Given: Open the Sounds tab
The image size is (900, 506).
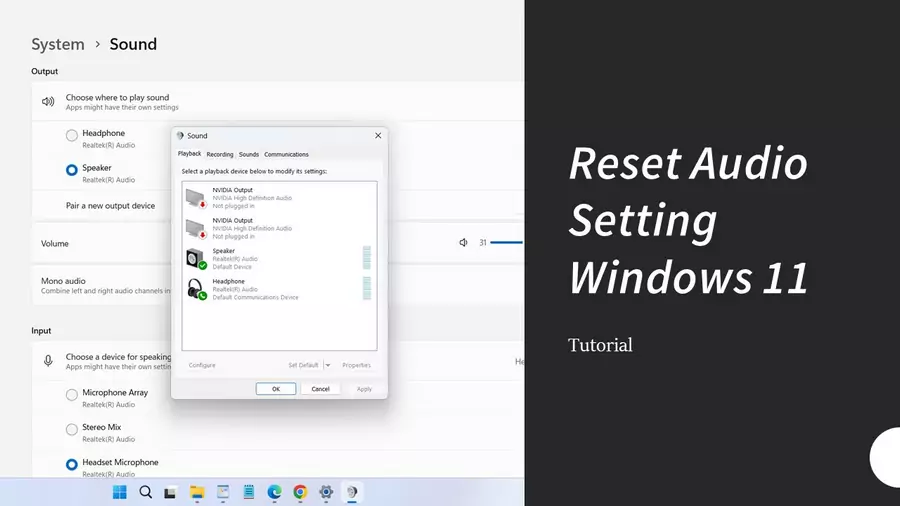Looking at the screenshot, I should [x=249, y=154].
